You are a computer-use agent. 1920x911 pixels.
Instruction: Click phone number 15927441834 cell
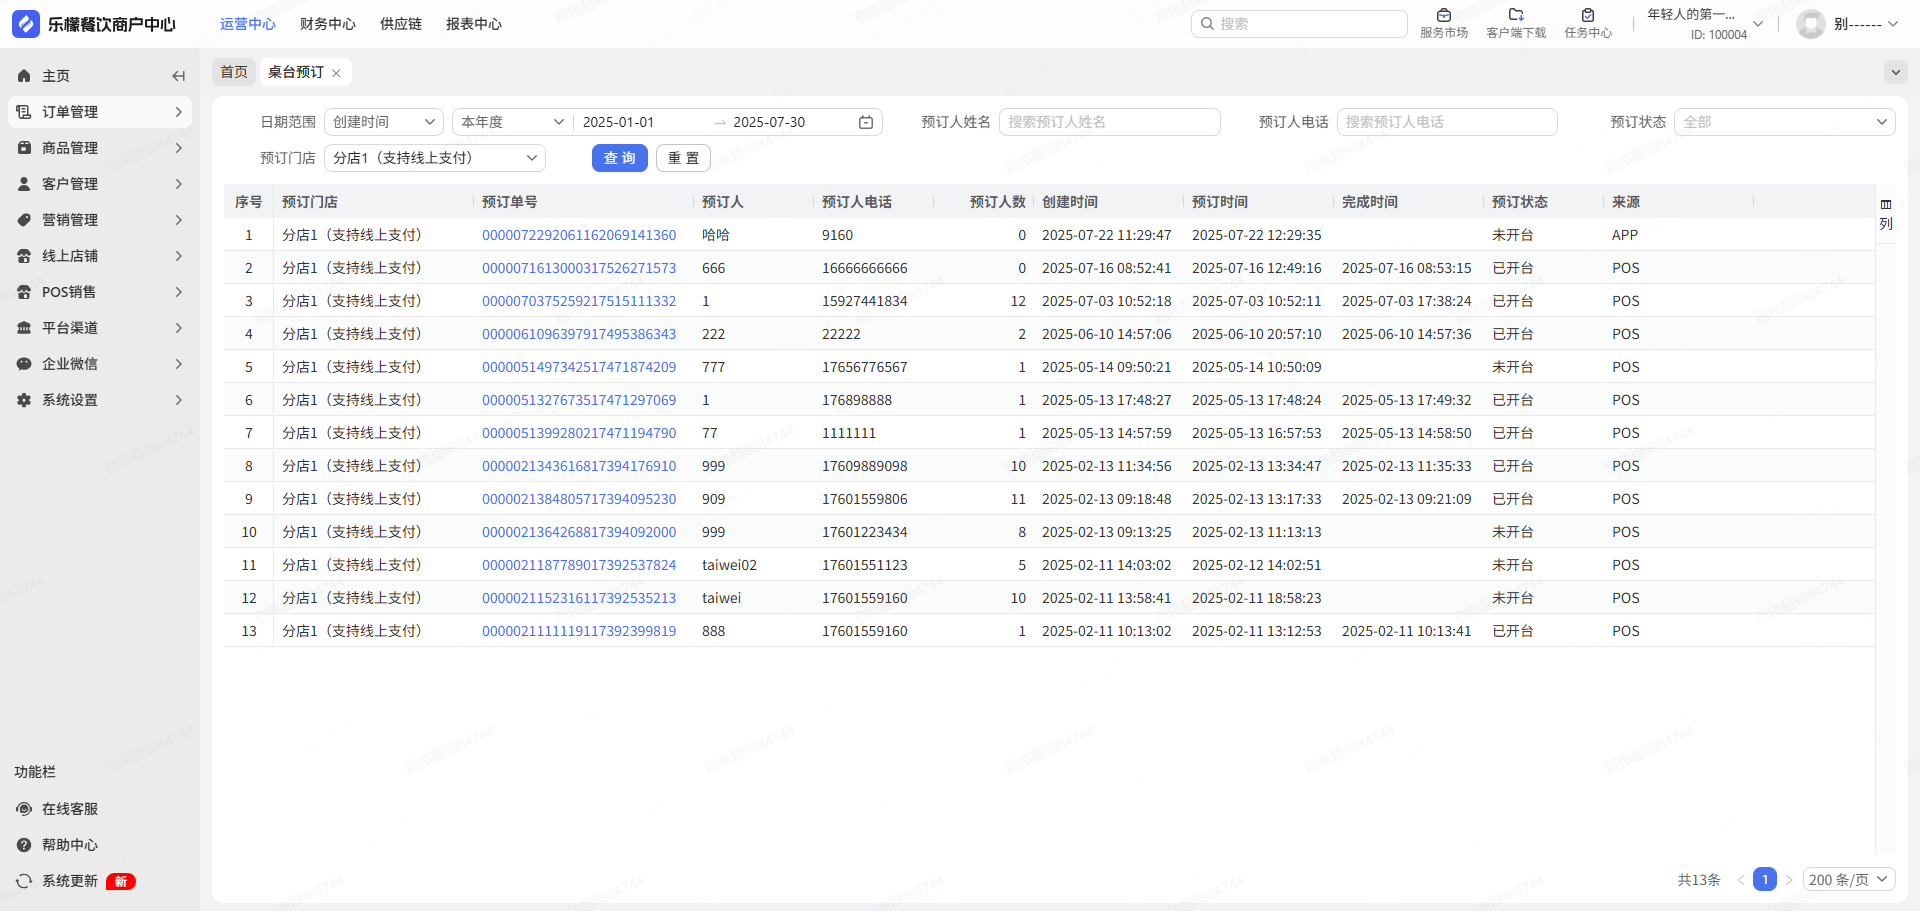click(x=865, y=301)
